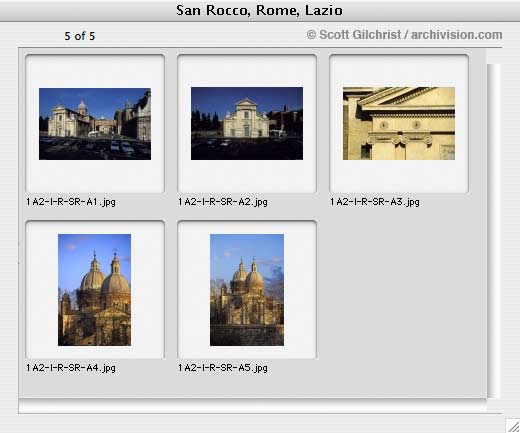
Task: Click the 1A2-I-R-SR-A5.jpg filename label
Action: (x=223, y=368)
